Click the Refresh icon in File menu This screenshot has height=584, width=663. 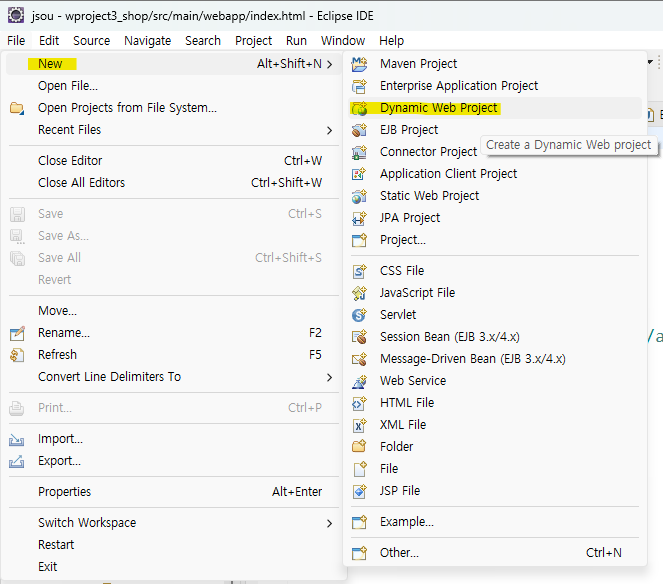coord(17,355)
